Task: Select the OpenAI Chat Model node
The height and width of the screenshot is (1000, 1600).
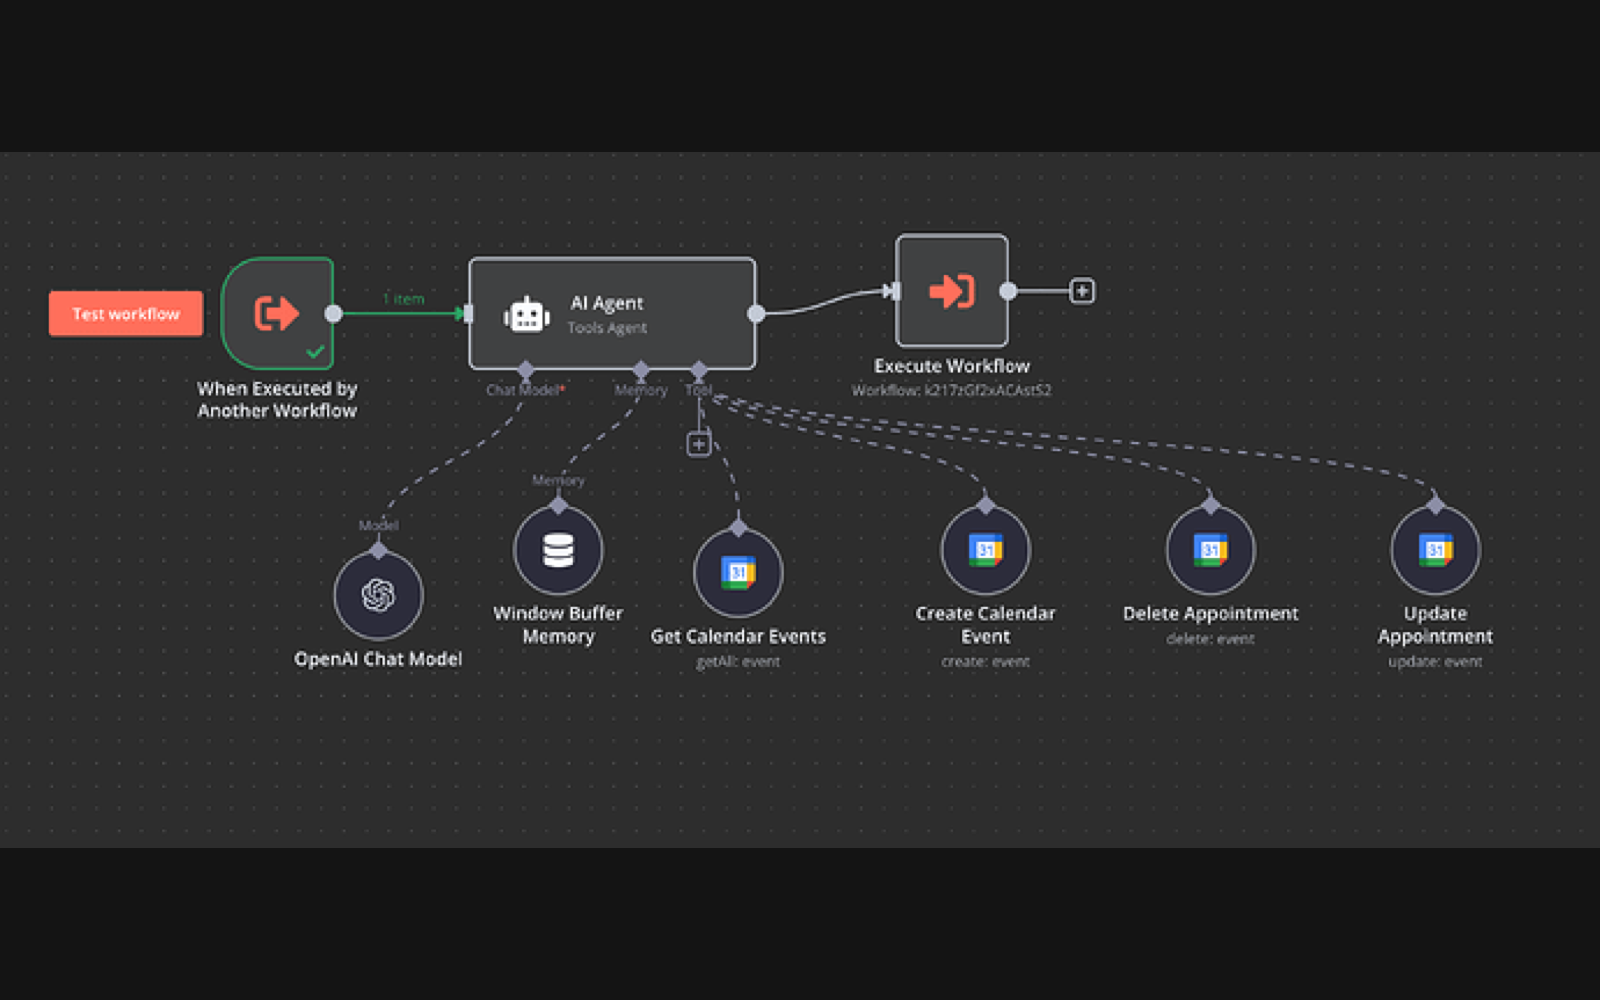Action: (378, 595)
